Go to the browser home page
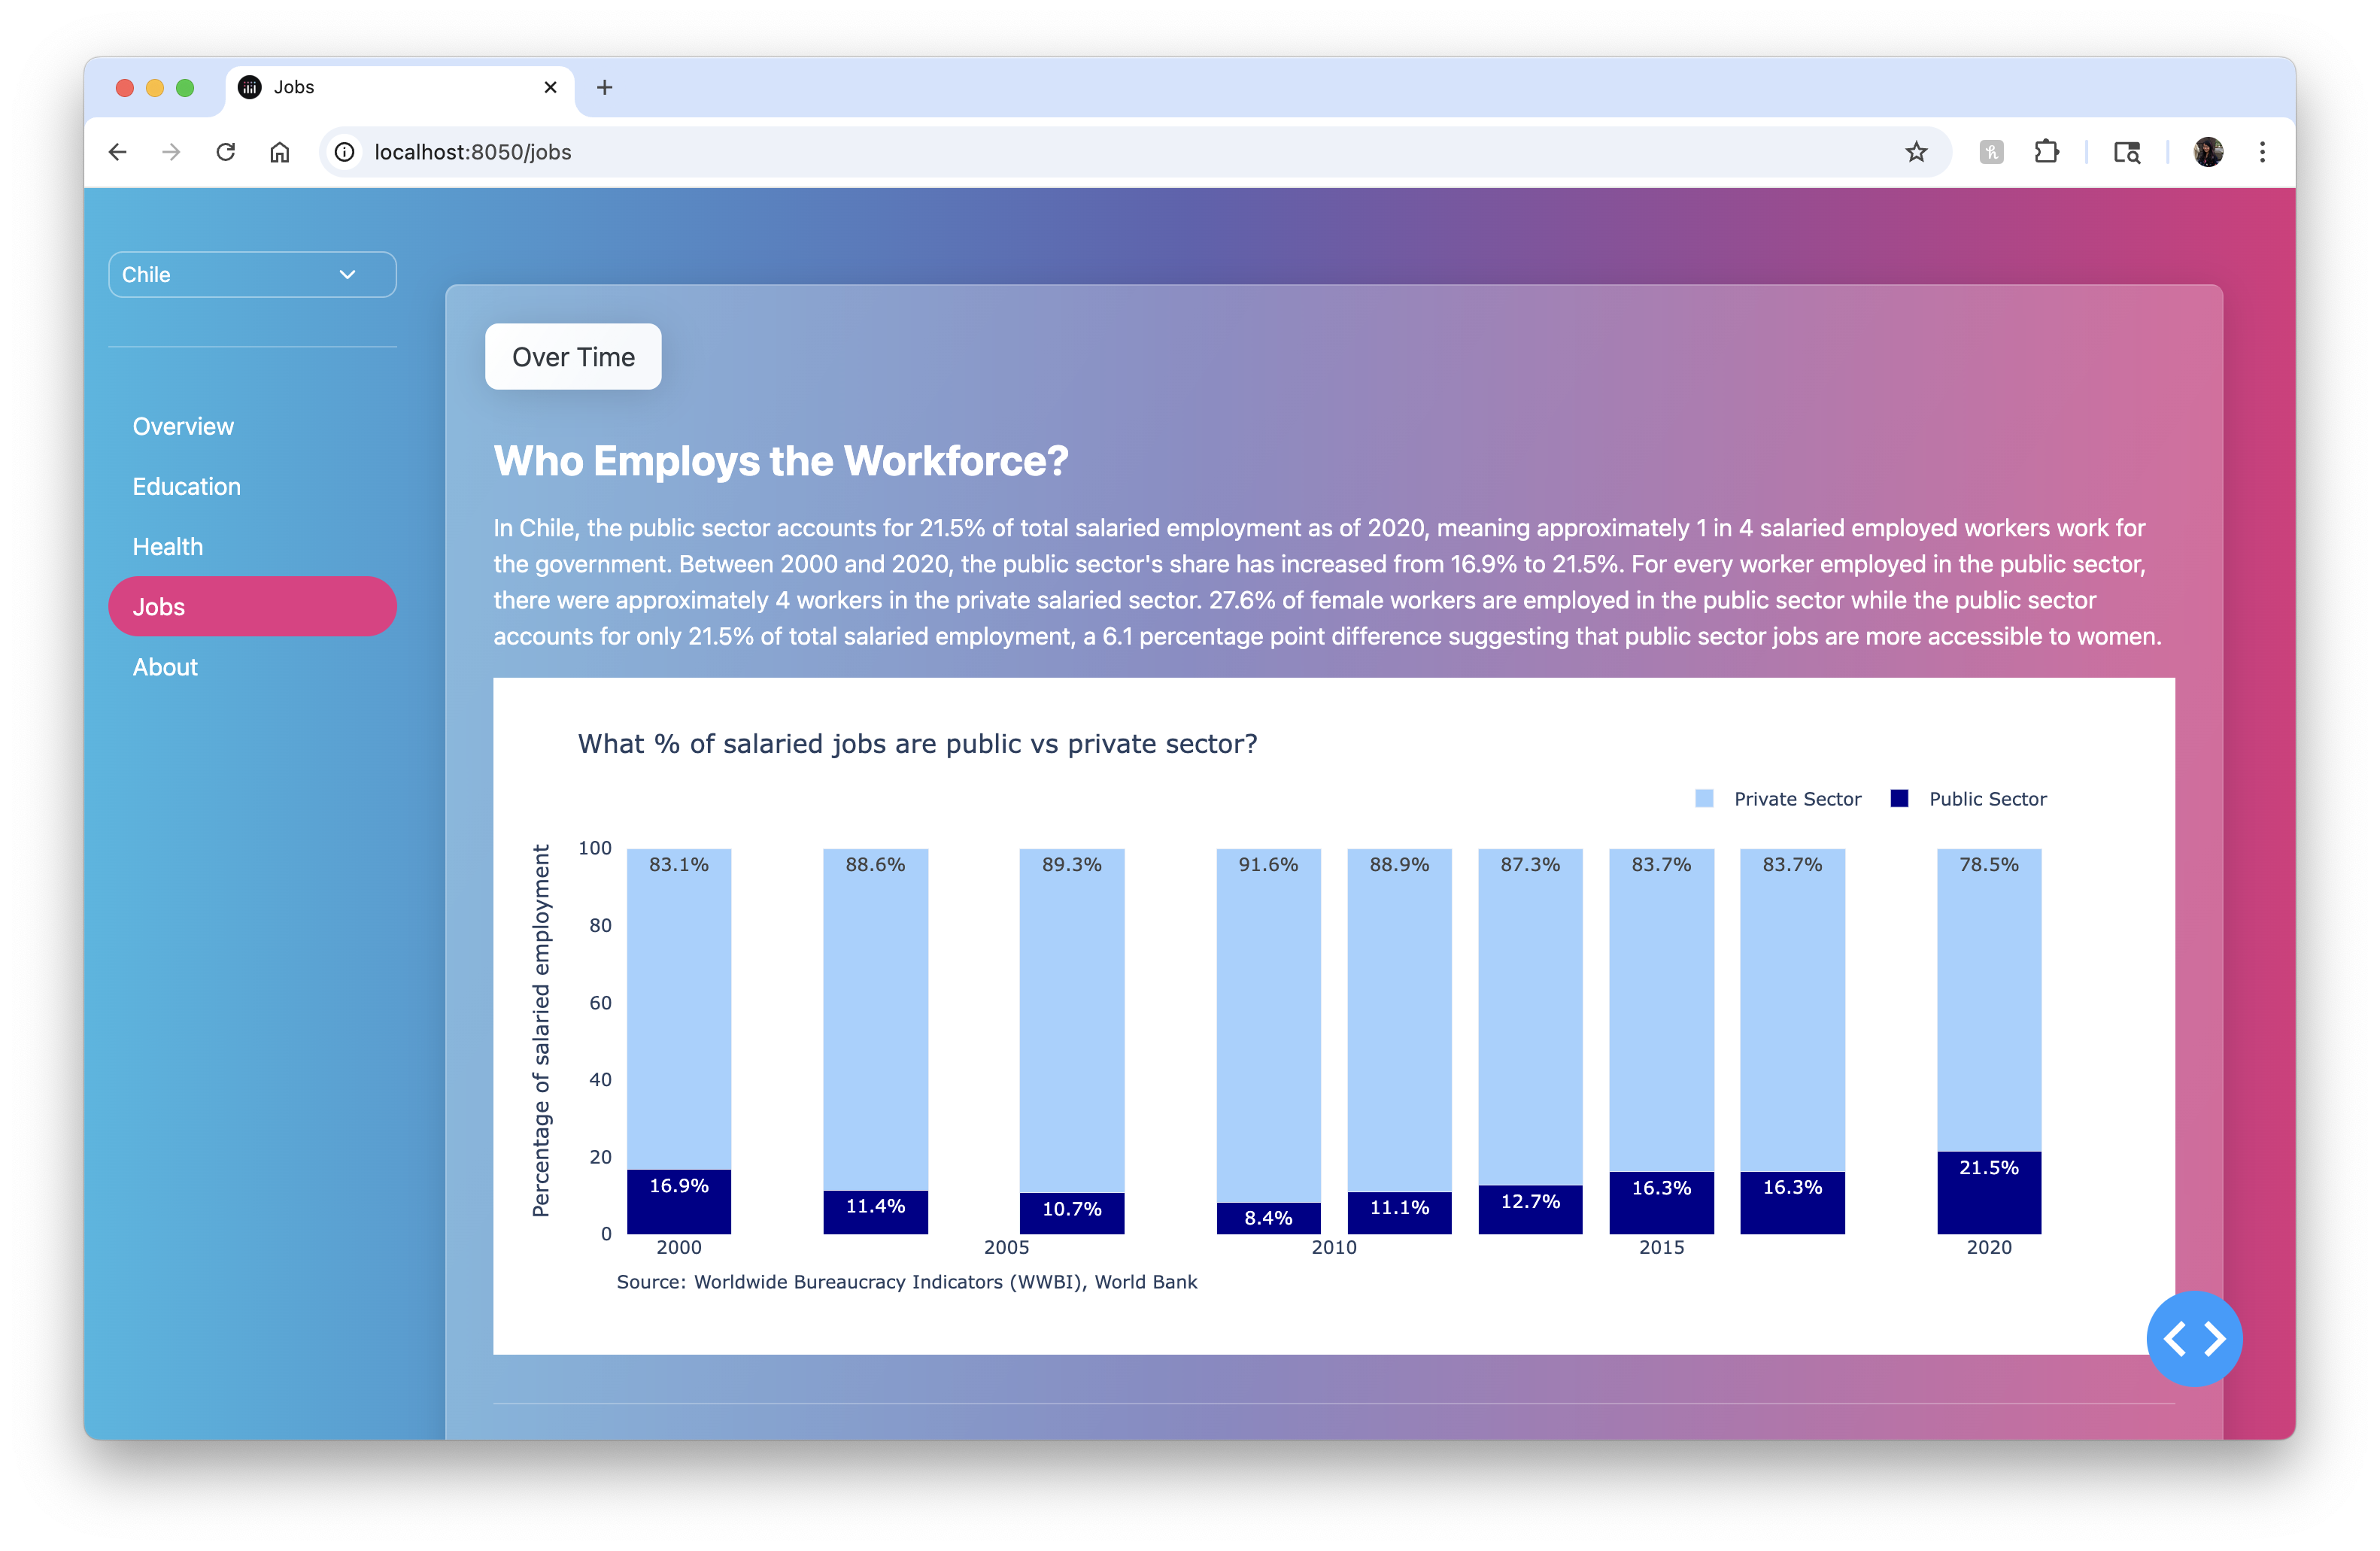Viewport: 2380px width, 1551px height. coord(280,152)
